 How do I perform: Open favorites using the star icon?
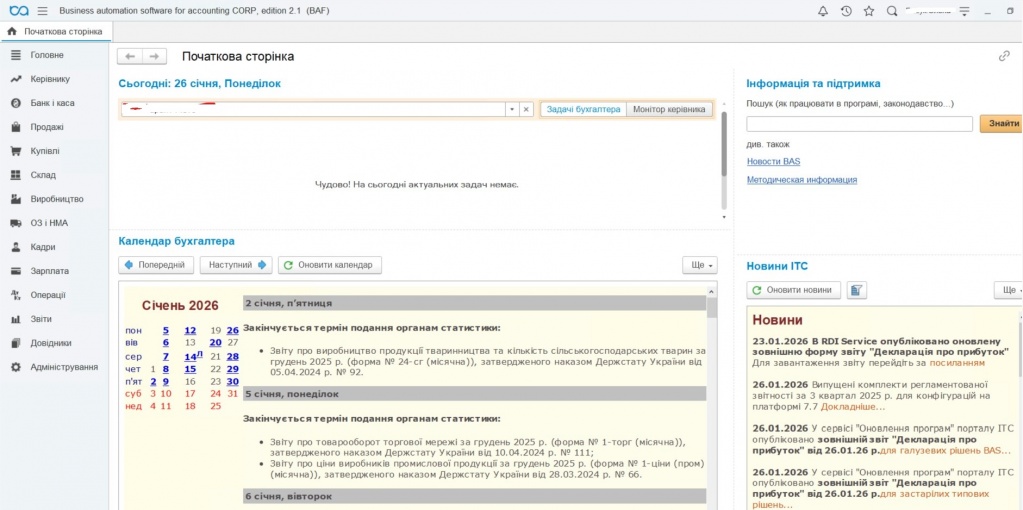tap(868, 11)
